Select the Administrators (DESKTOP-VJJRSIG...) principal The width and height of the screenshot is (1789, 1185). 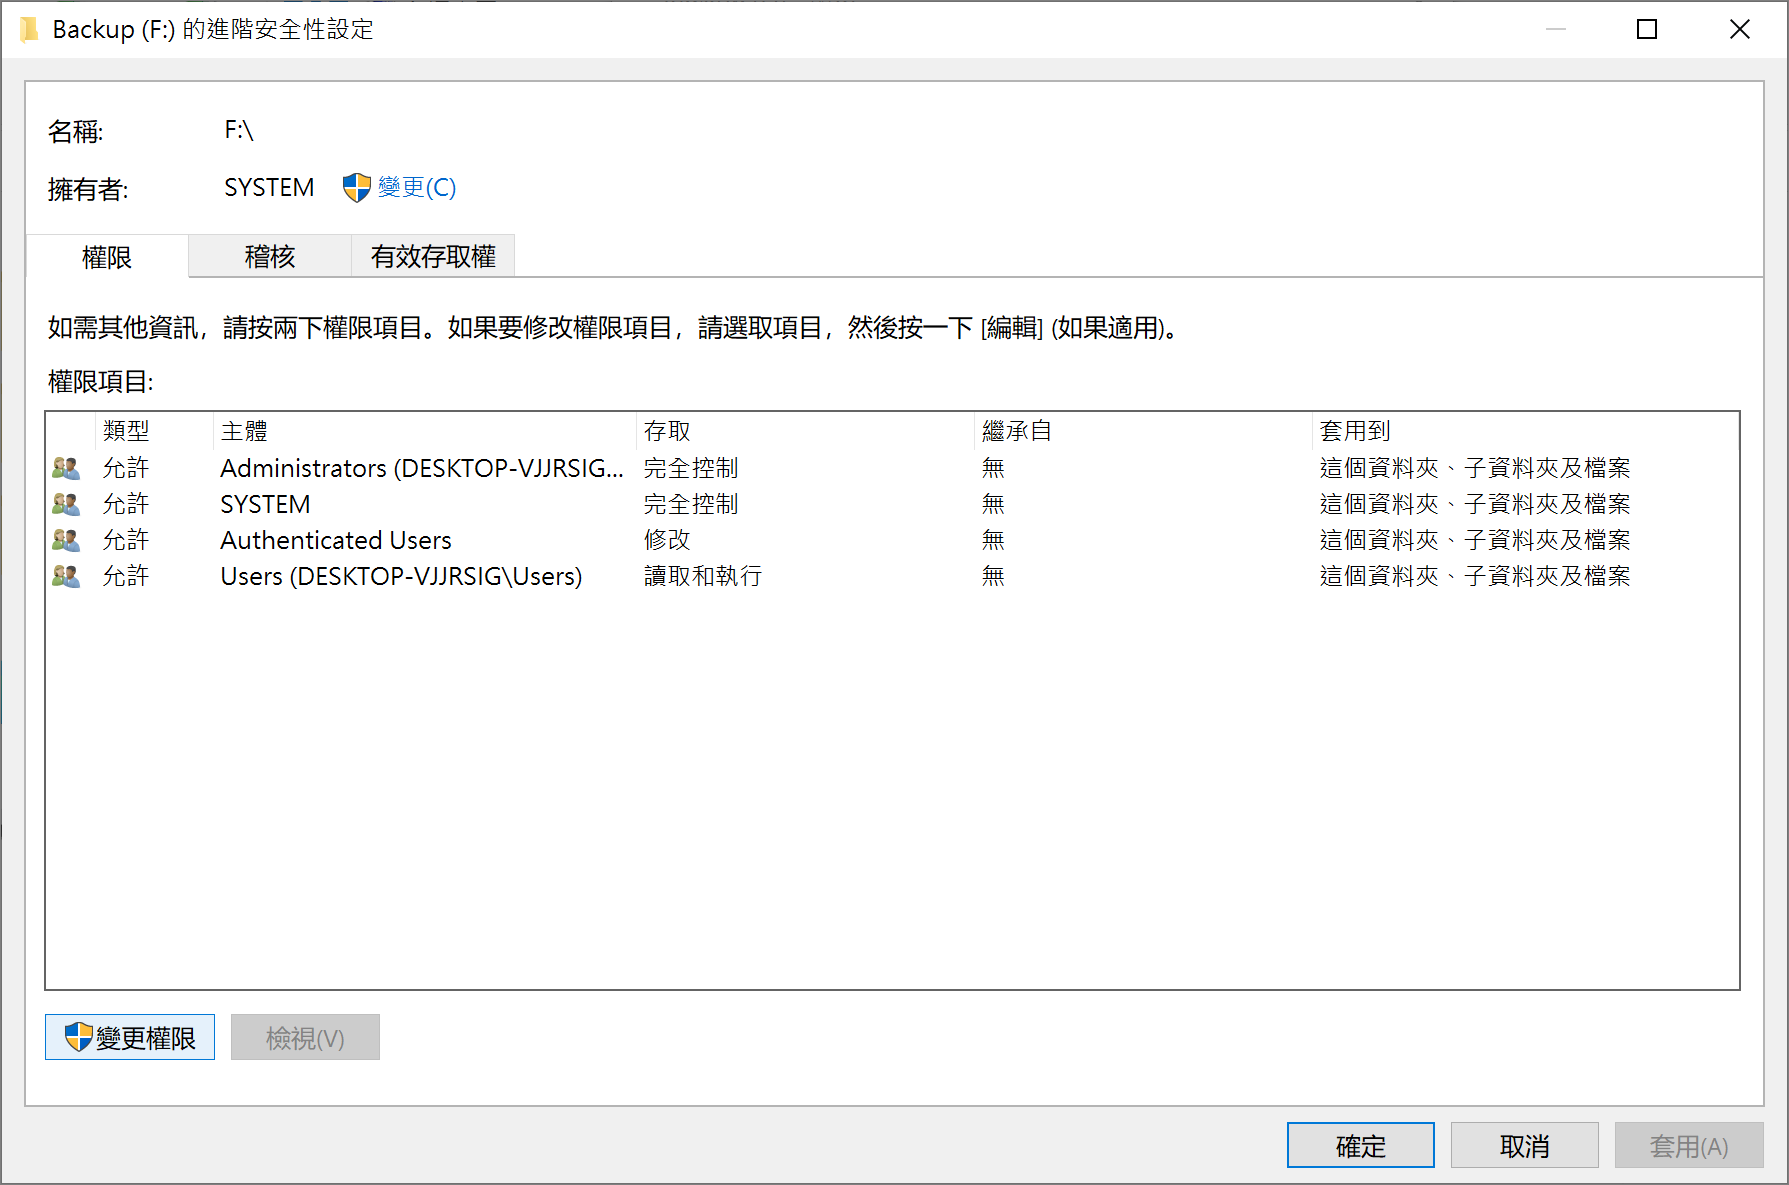[x=422, y=468]
